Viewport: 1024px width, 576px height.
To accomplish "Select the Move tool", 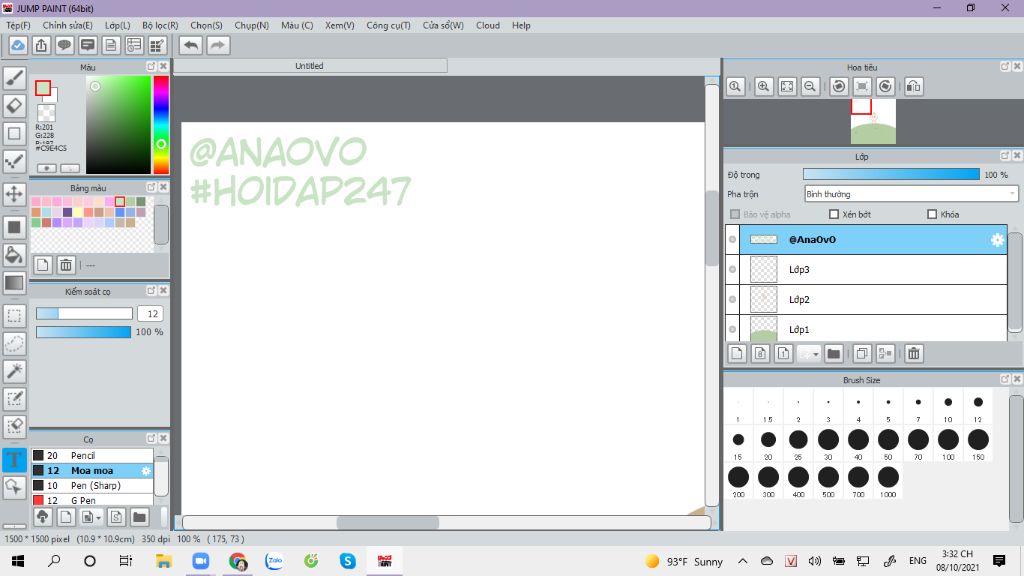I will [14, 194].
